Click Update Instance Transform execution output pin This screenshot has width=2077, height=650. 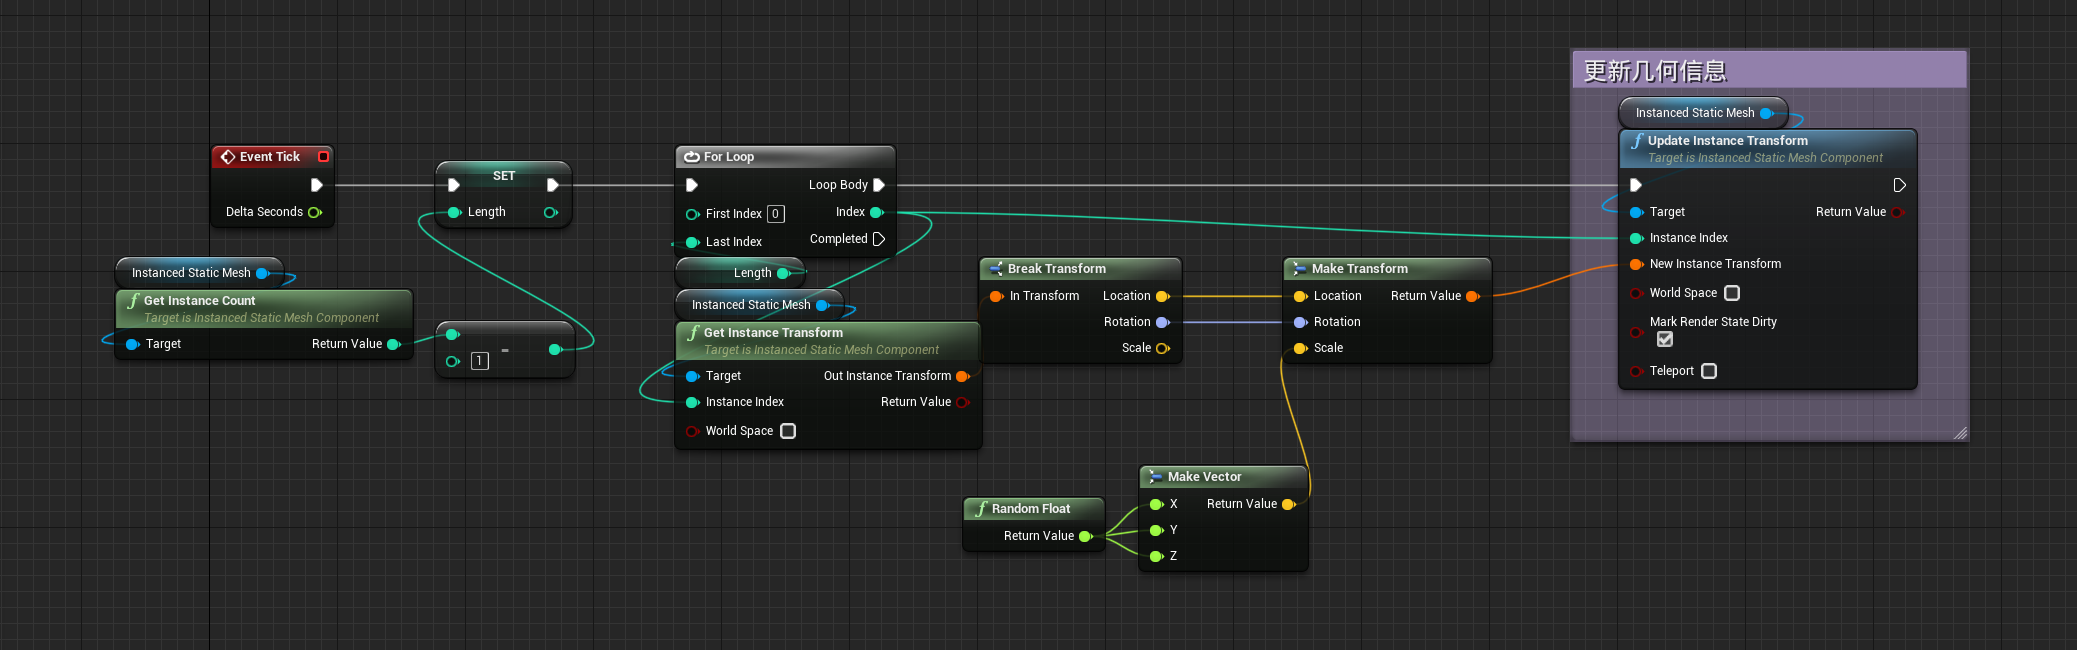pyautogui.click(x=1899, y=185)
